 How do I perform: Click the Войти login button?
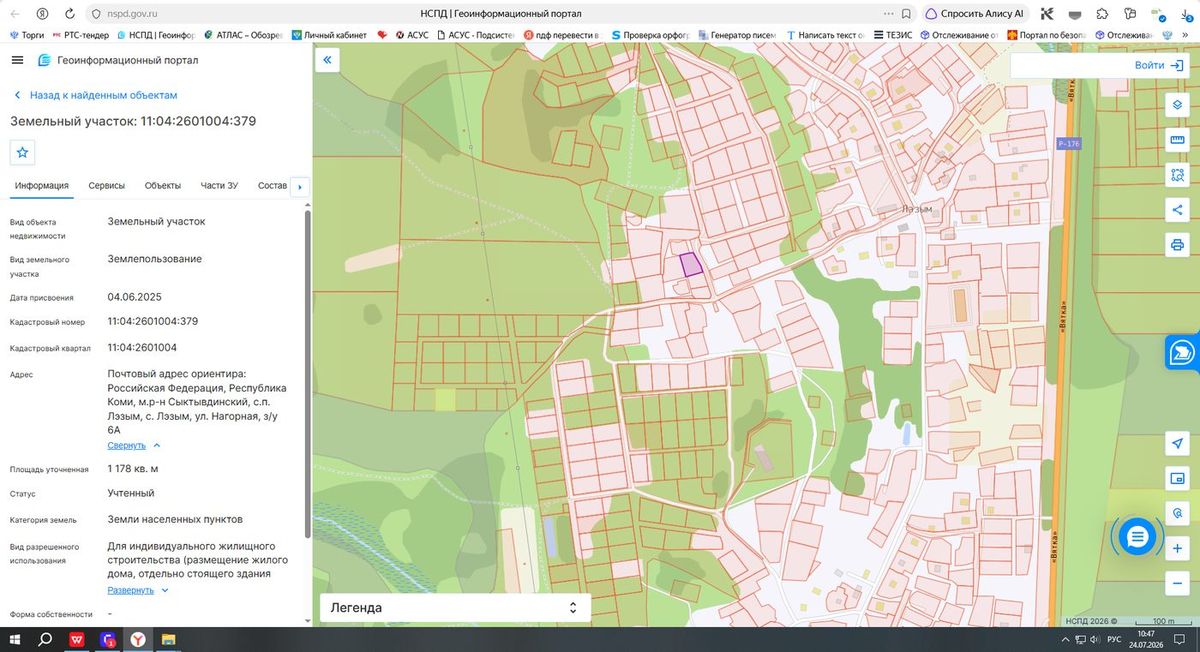point(1157,65)
